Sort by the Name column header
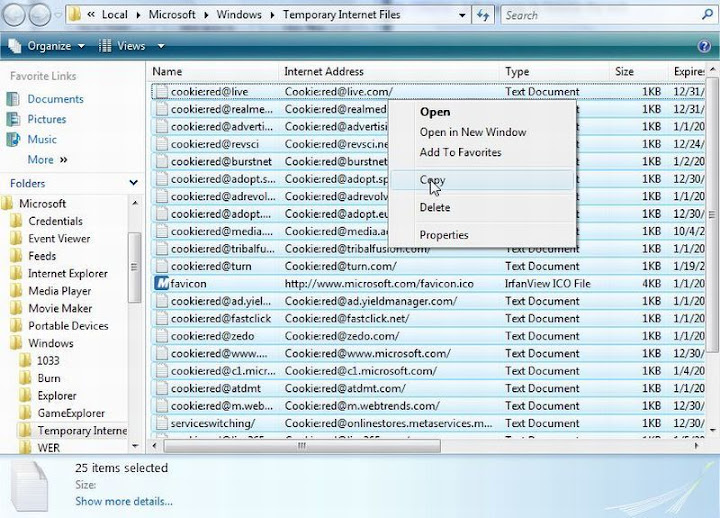This screenshot has width=720, height=518. [214, 72]
